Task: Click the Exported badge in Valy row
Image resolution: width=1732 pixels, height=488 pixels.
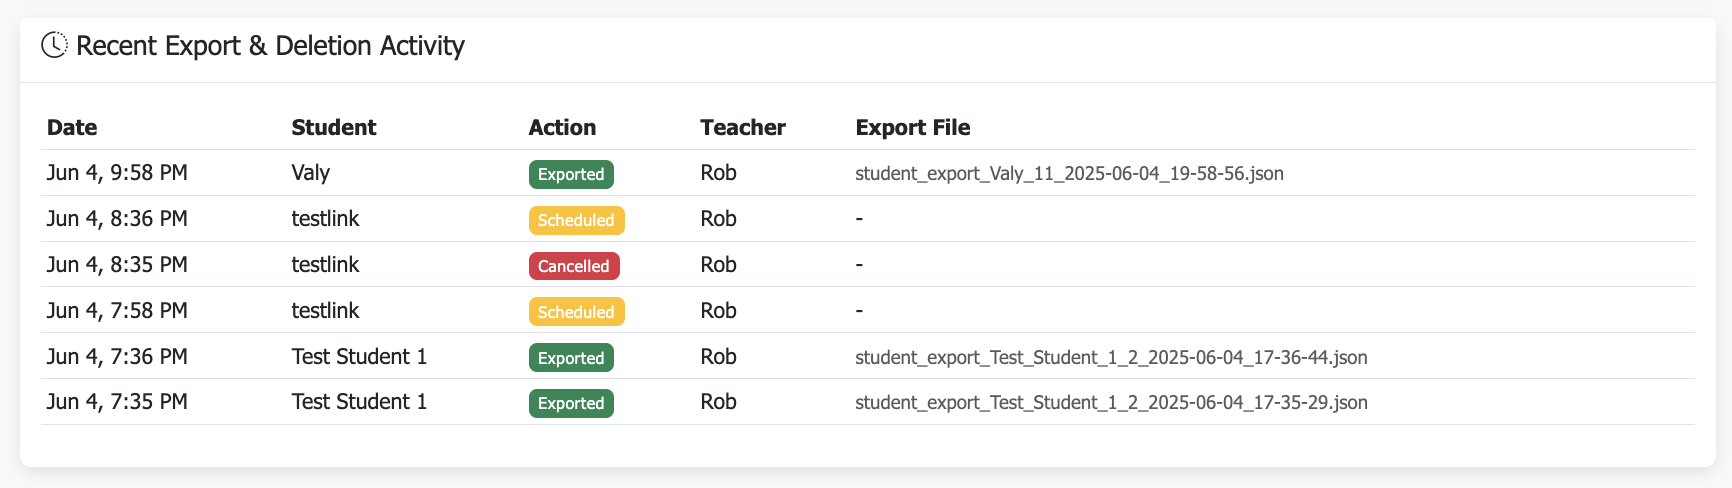Action: [x=571, y=174]
